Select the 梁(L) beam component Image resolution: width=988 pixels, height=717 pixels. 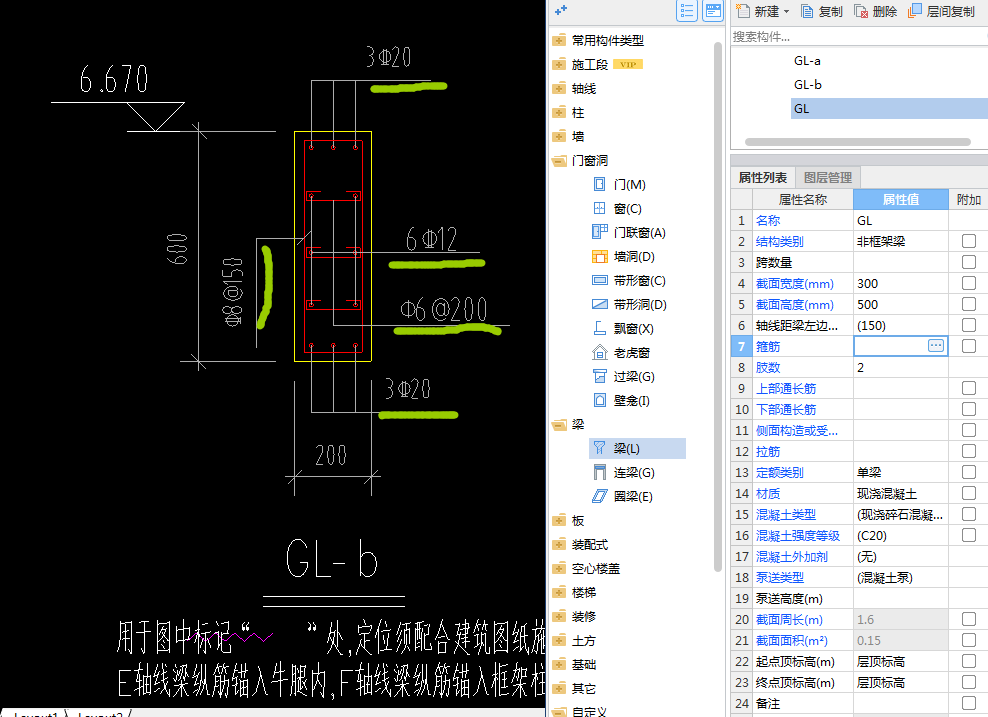pos(637,449)
